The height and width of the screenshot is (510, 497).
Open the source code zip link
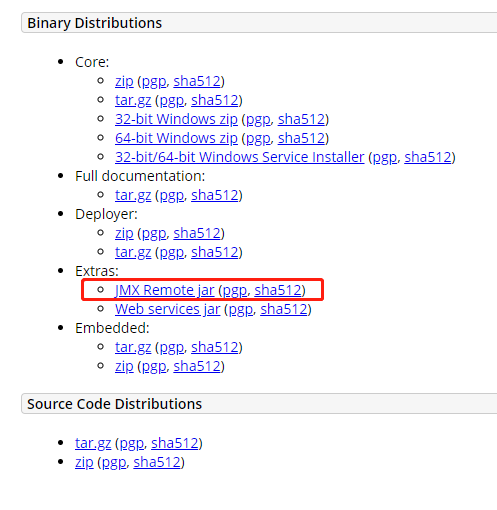[84, 462]
